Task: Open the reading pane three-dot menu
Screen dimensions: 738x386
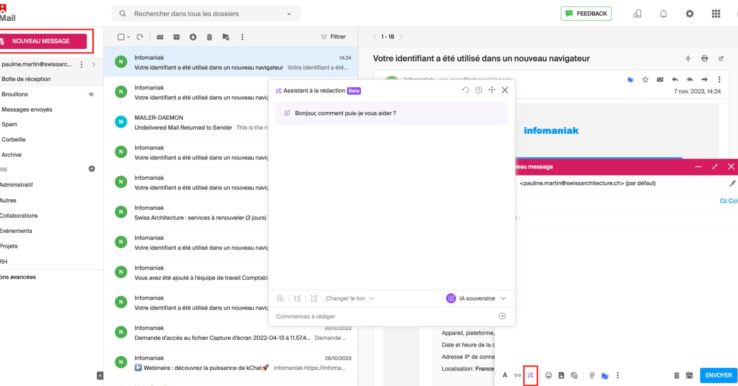Action: [x=719, y=80]
